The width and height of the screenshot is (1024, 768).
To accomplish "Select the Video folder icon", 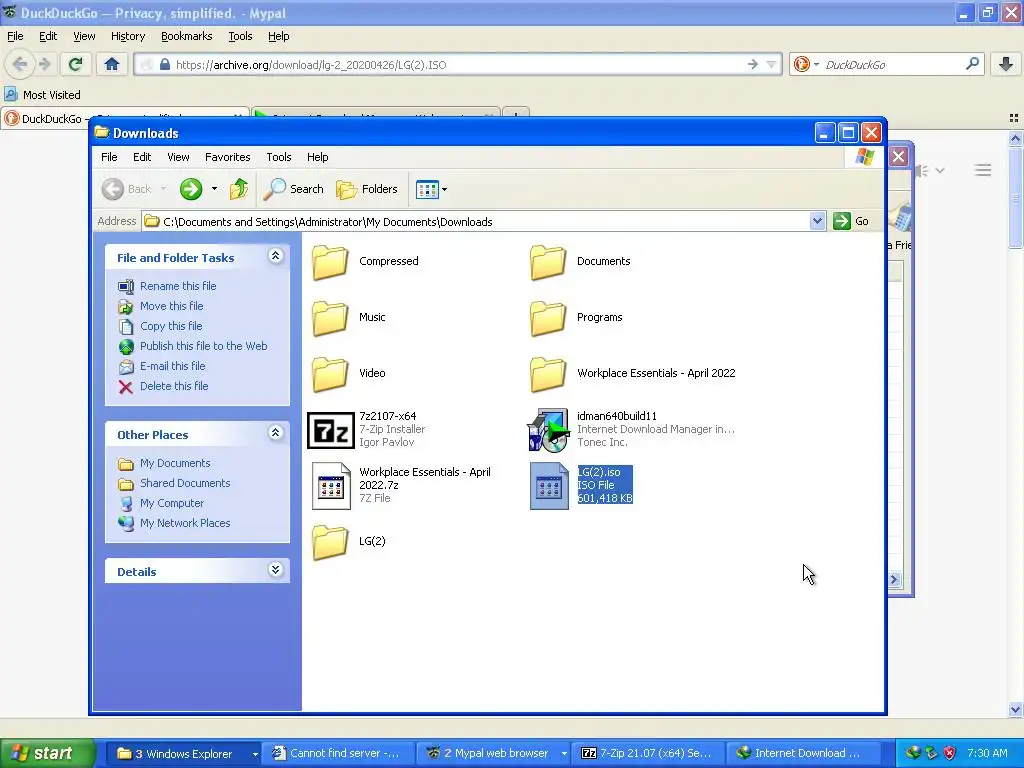I will coord(330,374).
